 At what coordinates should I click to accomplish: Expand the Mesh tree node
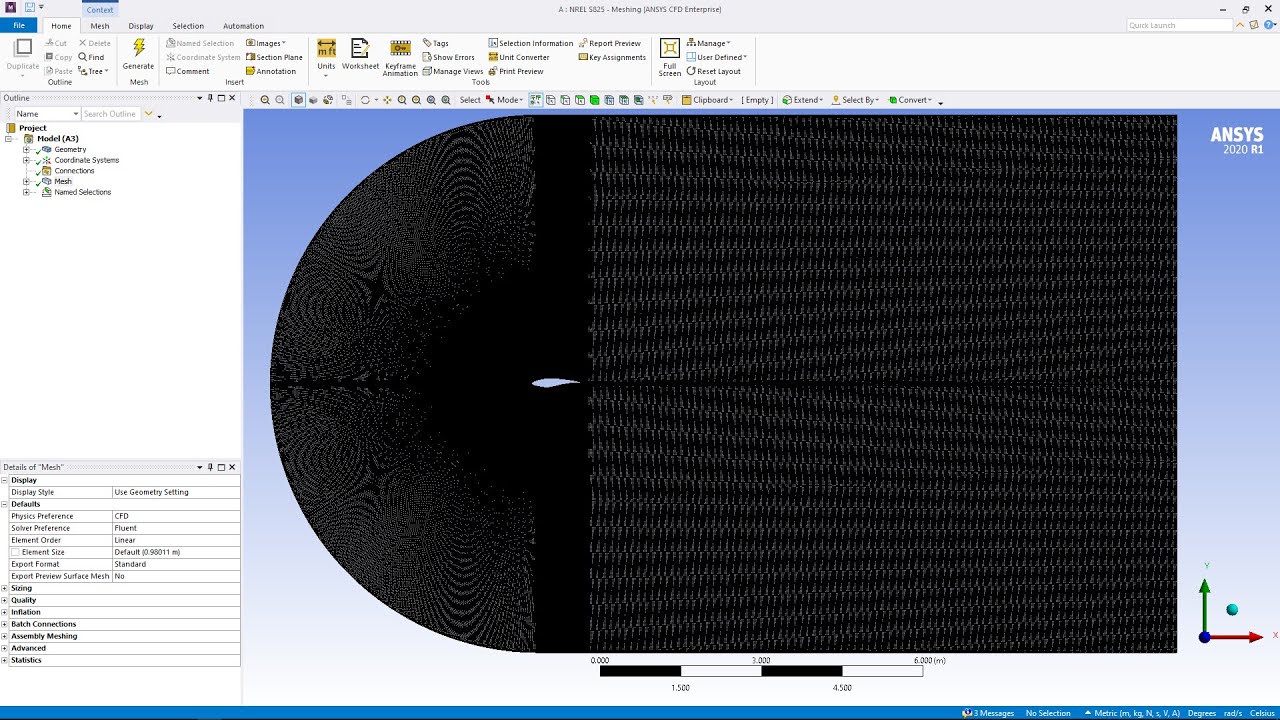point(26,181)
